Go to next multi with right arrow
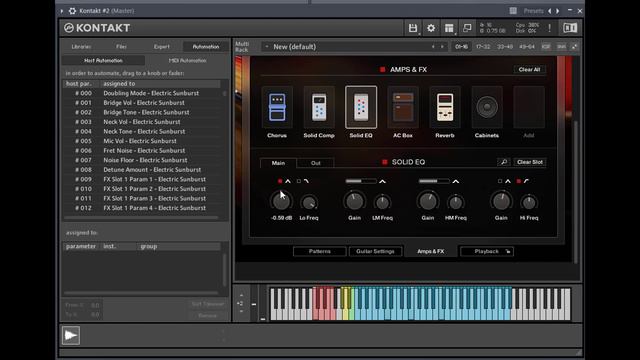Image resolution: width=640 pixels, height=360 pixels. click(x=442, y=47)
